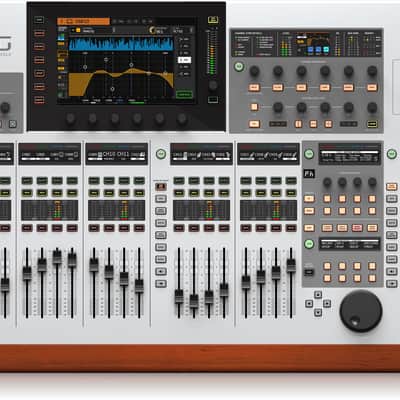The image size is (400, 400).
Task: Click the right arrow button beside the jog wheel
Action: tap(327, 304)
